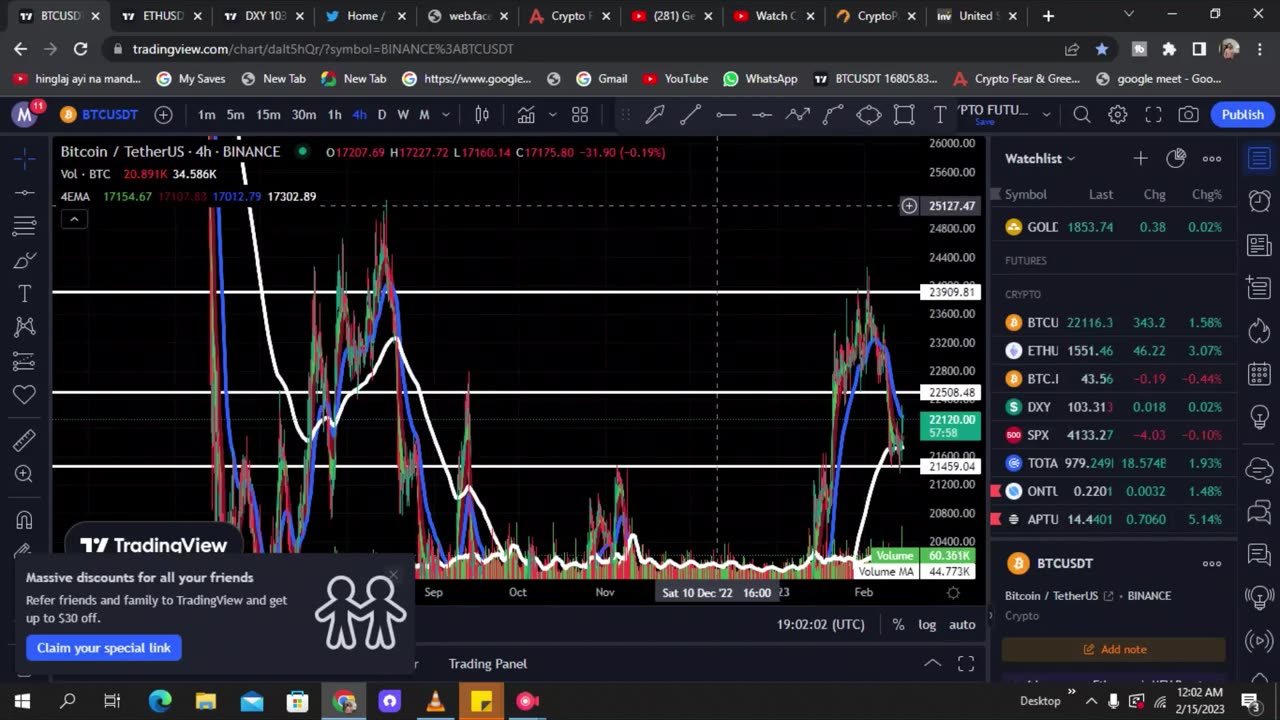
Task: Collapse the bottom Trading Panel
Action: click(x=932, y=664)
